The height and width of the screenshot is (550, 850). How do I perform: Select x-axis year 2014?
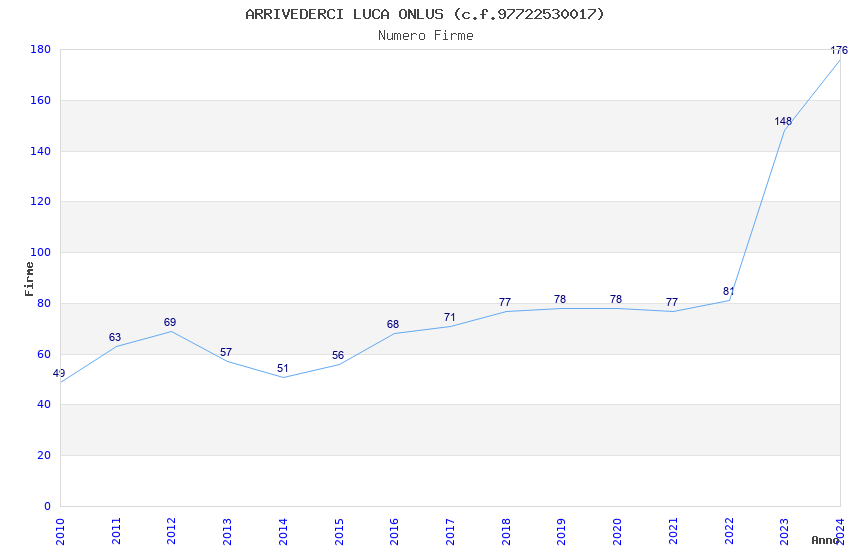283,532
